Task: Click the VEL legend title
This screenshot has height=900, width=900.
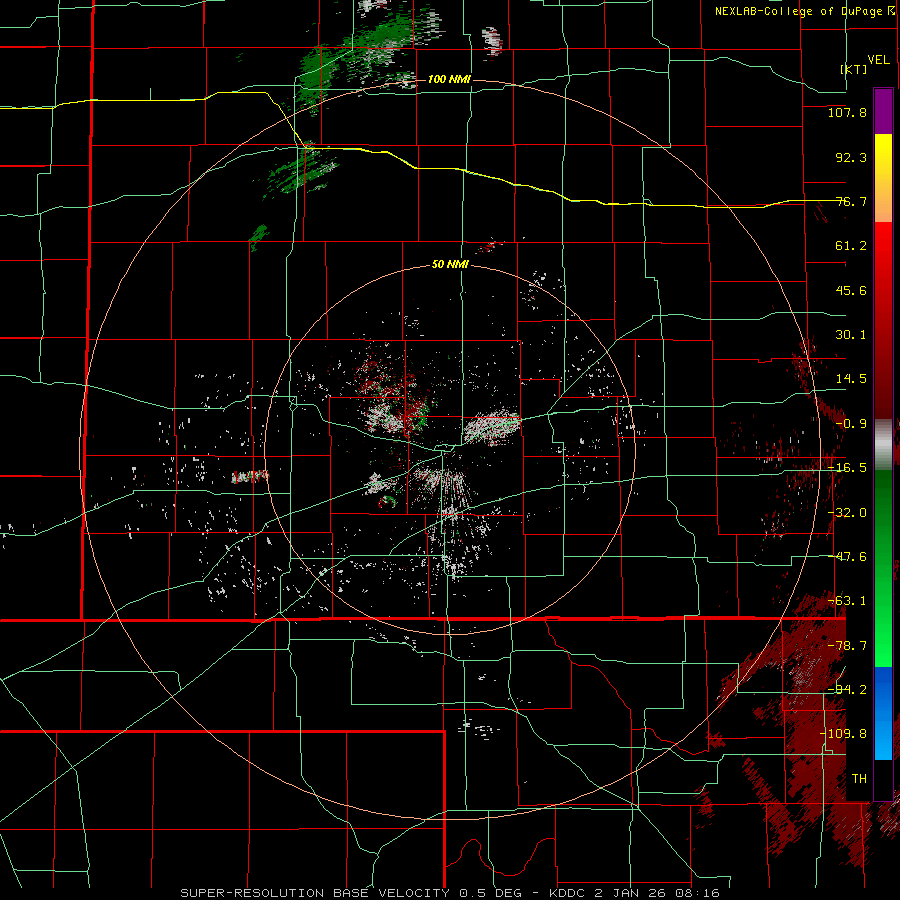Action: [x=878, y=60]
